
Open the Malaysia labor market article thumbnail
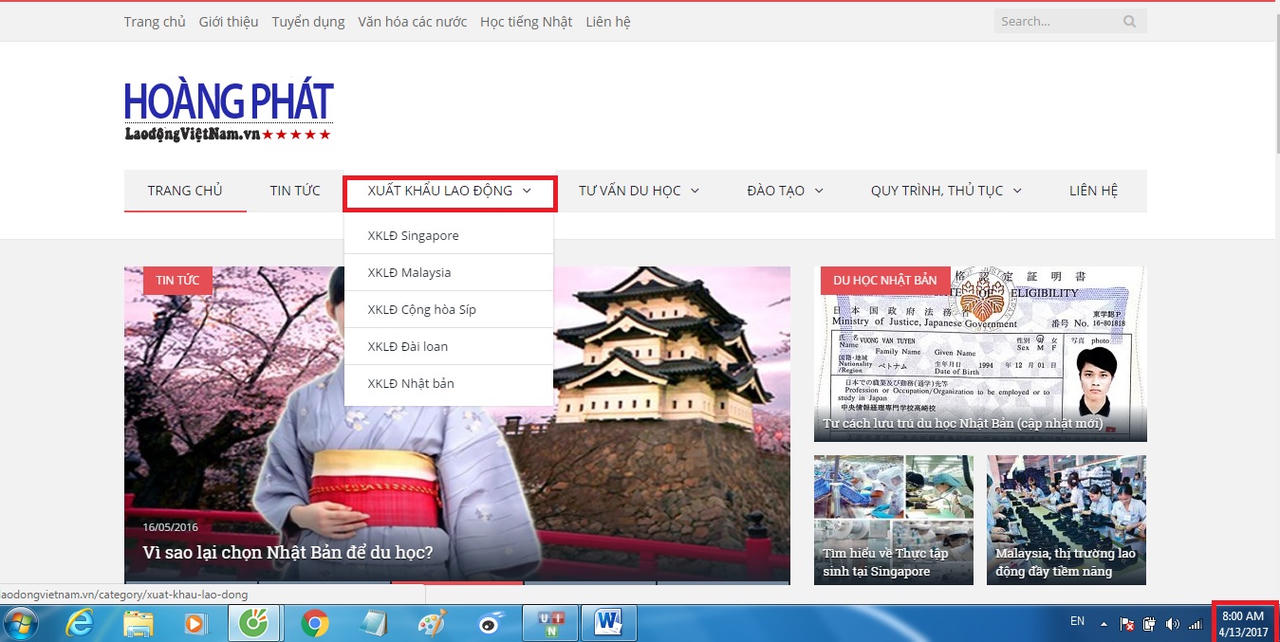(x=1066, y=520)
